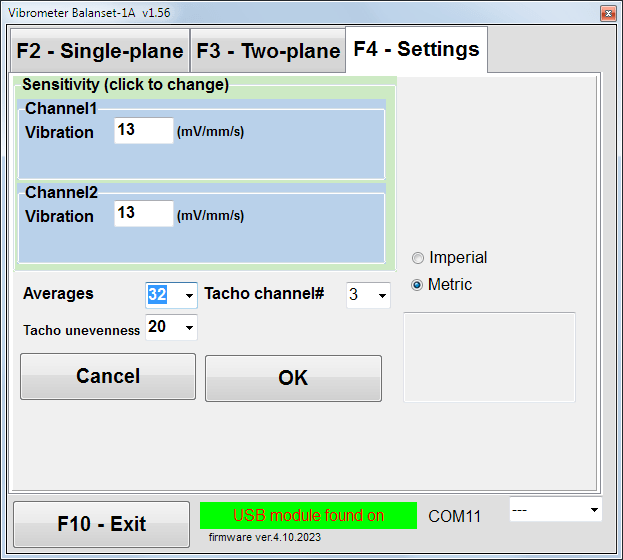Click Channel1 Vibration sensitivity field
This screenshot has width=623, height=560.
click(x=144, y=130)
